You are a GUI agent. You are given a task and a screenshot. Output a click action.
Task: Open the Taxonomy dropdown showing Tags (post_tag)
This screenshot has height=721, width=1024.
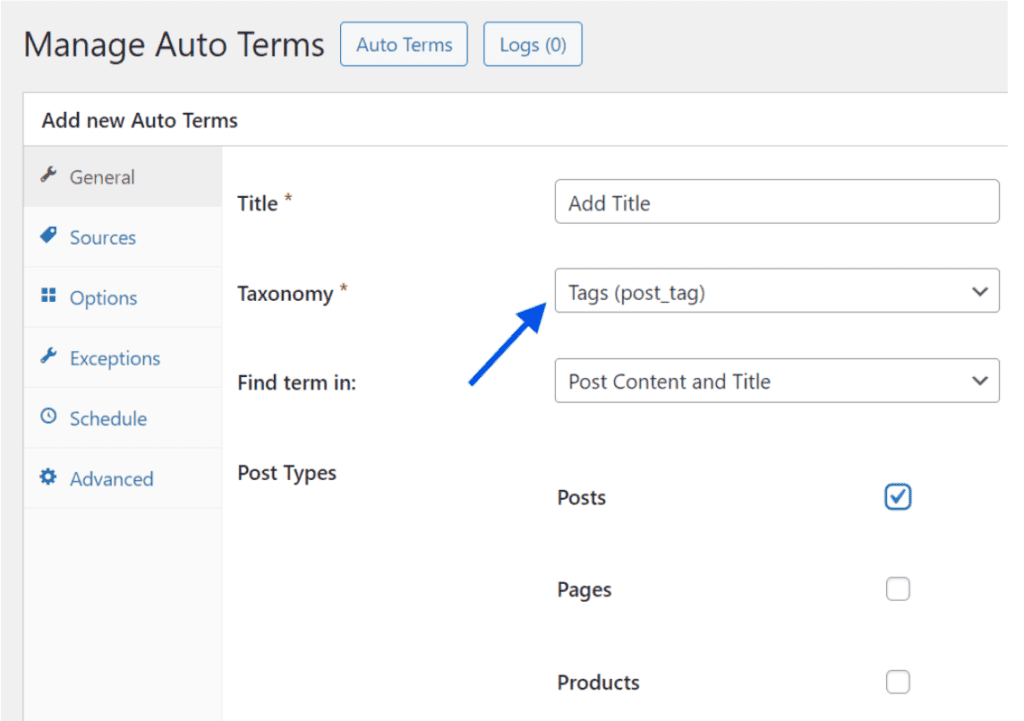pyautogui.click(x=777, y=291)
